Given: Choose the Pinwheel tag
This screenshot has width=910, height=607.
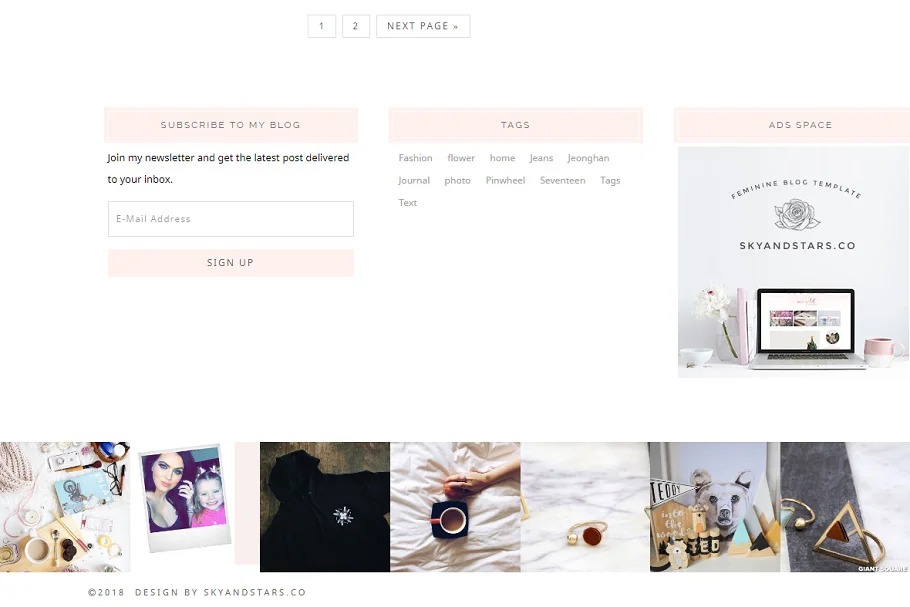Looking at the screenshot, I should coord(505,180).
